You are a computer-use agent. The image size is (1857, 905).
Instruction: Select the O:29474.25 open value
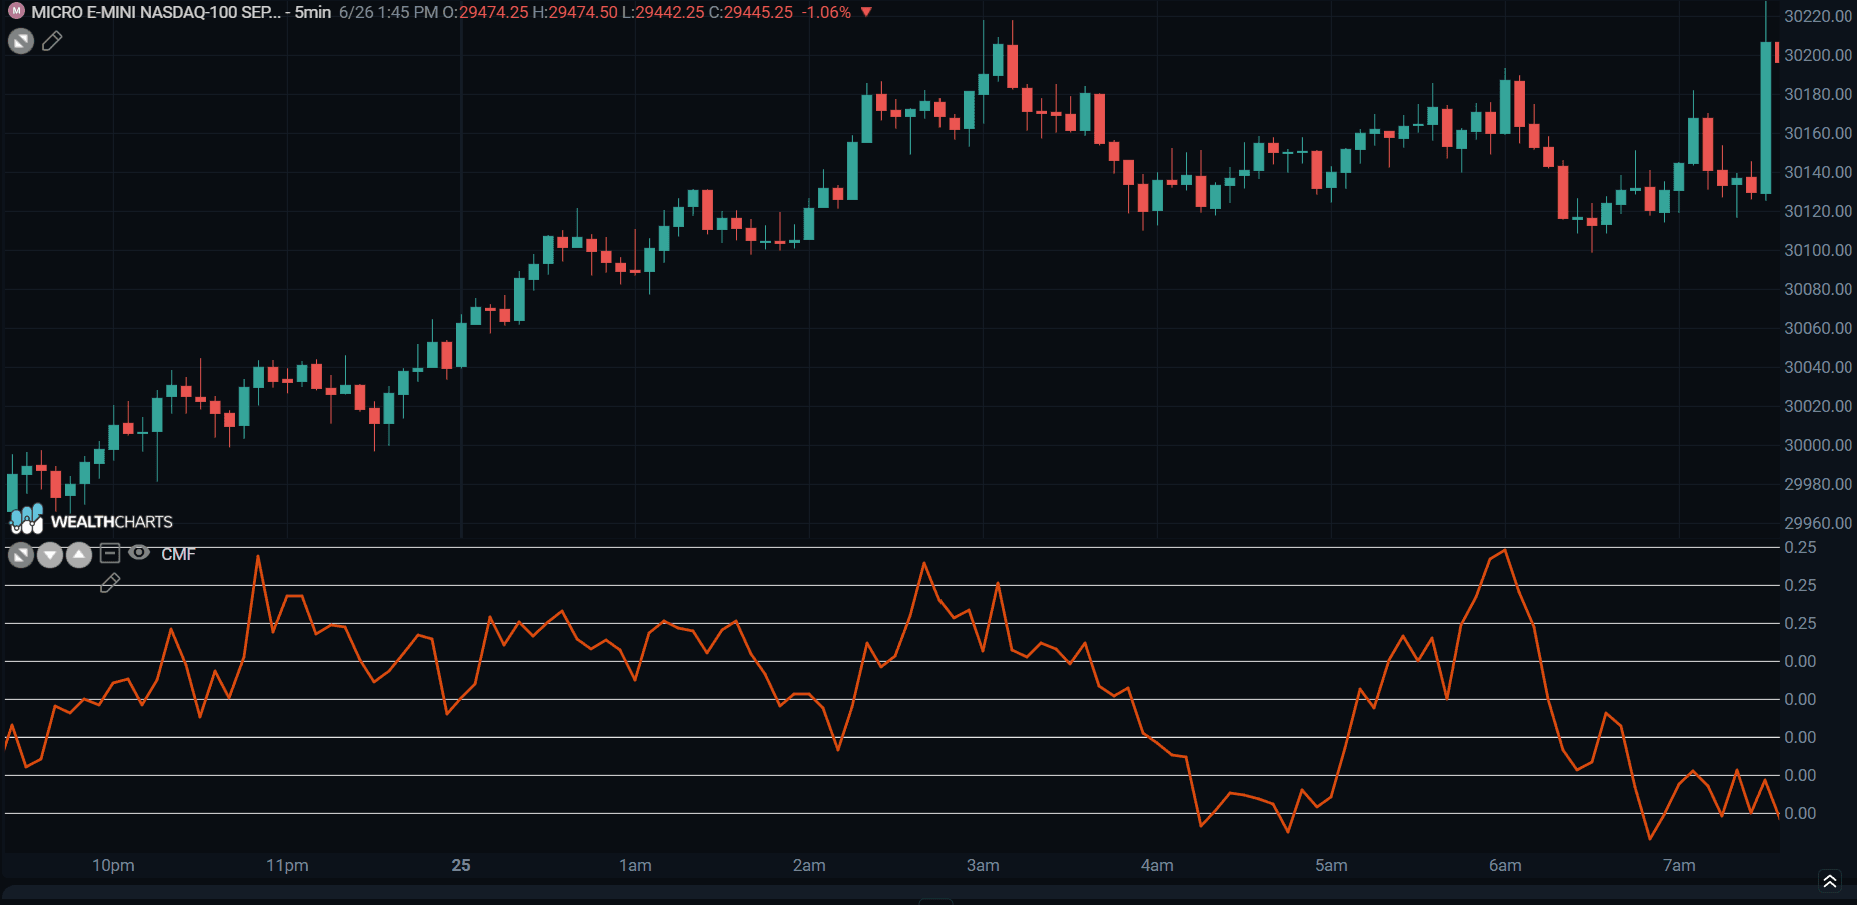click(x=485, y=12)
